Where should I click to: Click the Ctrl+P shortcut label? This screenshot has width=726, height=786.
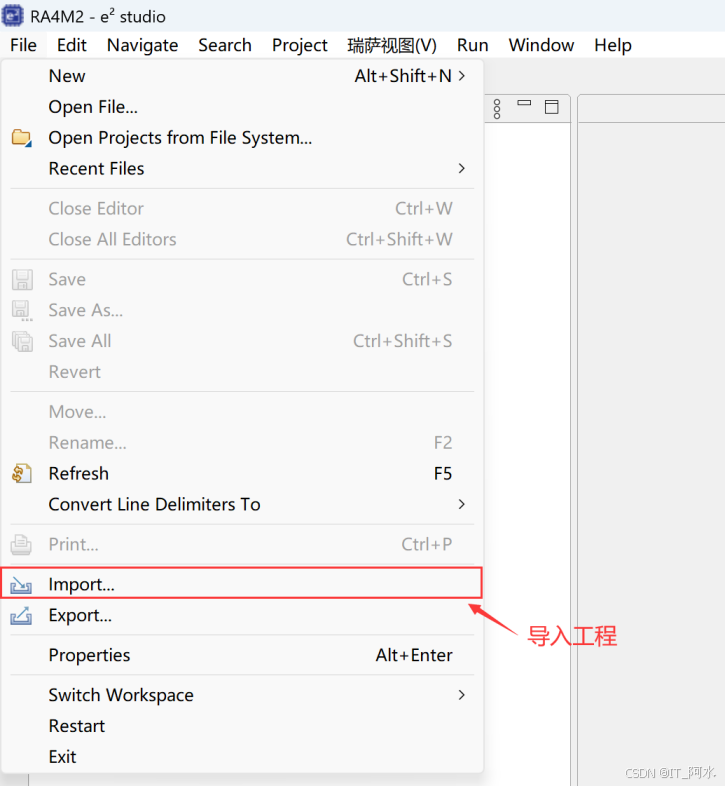click(427, 544)
